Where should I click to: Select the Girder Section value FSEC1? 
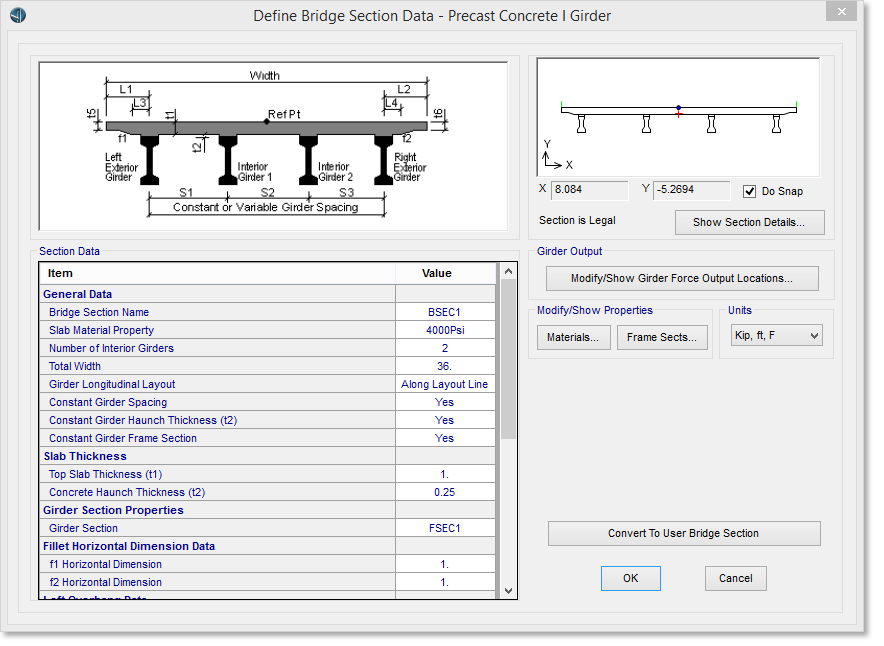444,529
